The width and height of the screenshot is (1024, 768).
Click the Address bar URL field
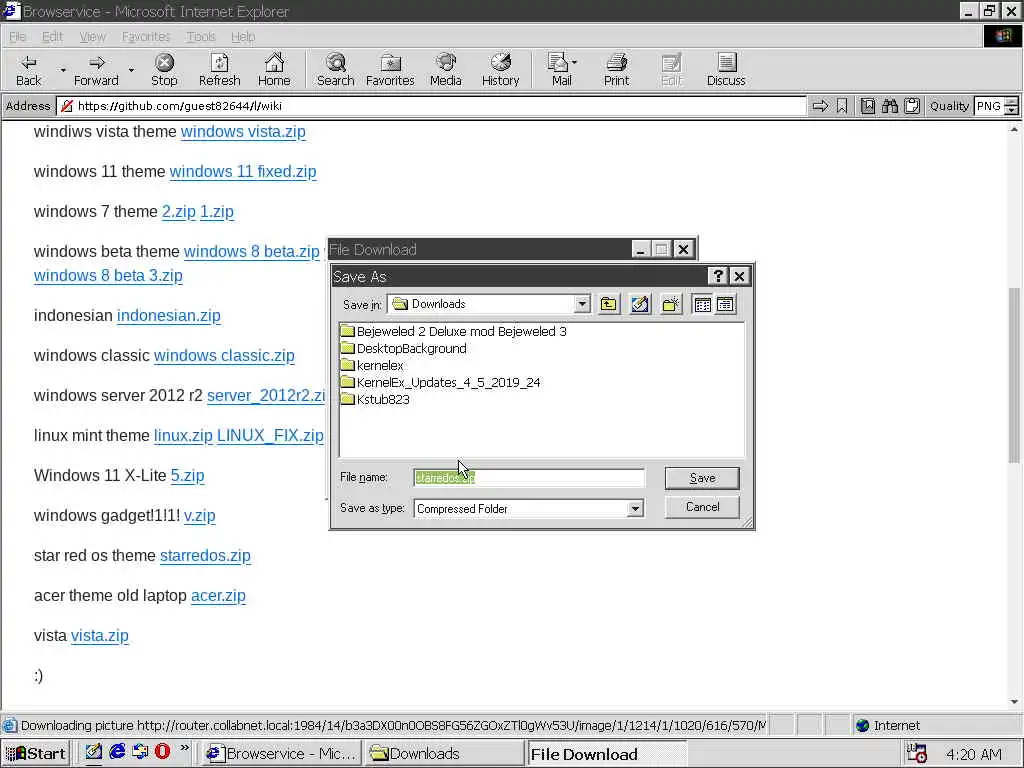[x=431, y=106]
